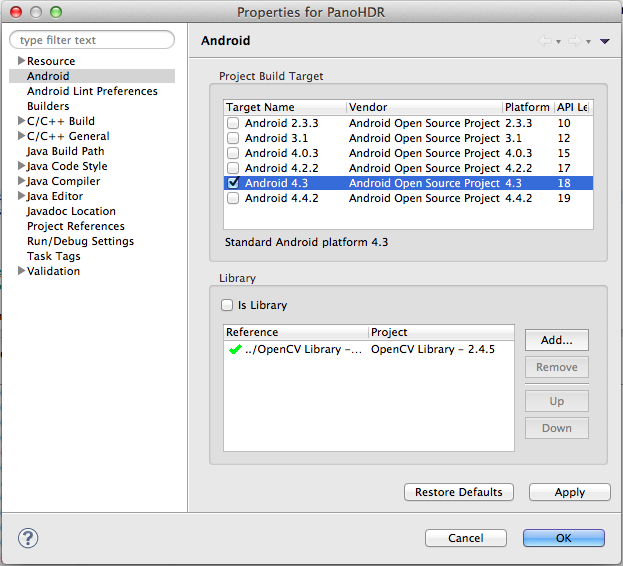Select the Android 4.4.2 target name text
The image size is (623, 566).
[x=282, y=198]
